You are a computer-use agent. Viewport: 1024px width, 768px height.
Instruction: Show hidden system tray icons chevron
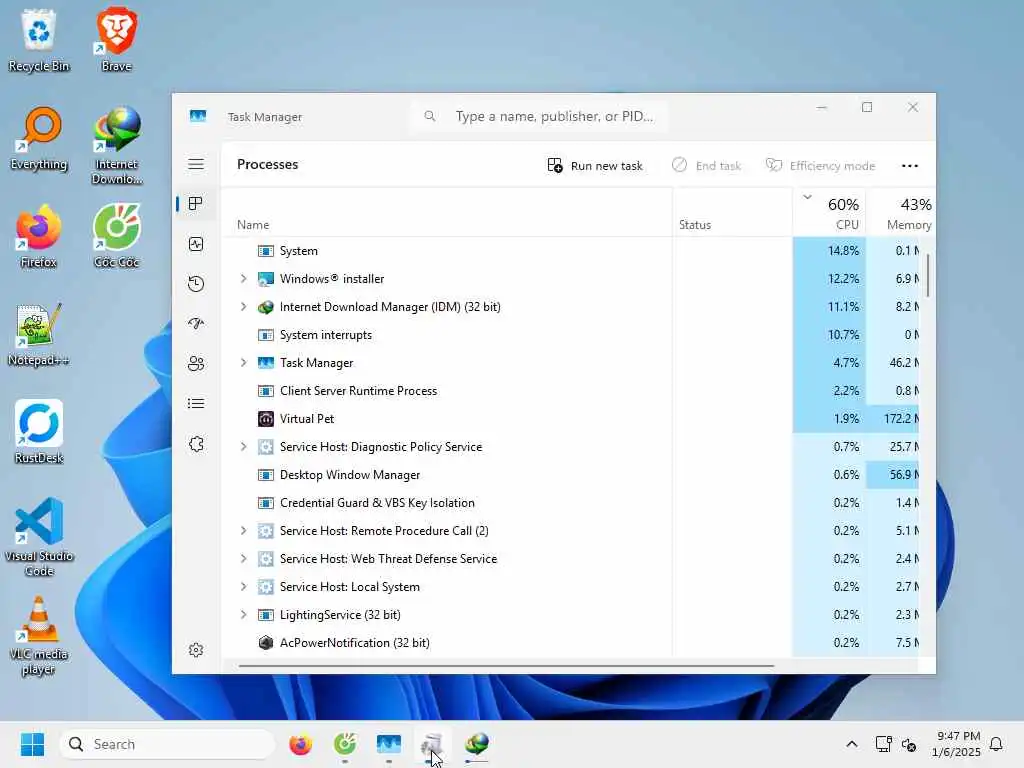click(x=852, y=744)
